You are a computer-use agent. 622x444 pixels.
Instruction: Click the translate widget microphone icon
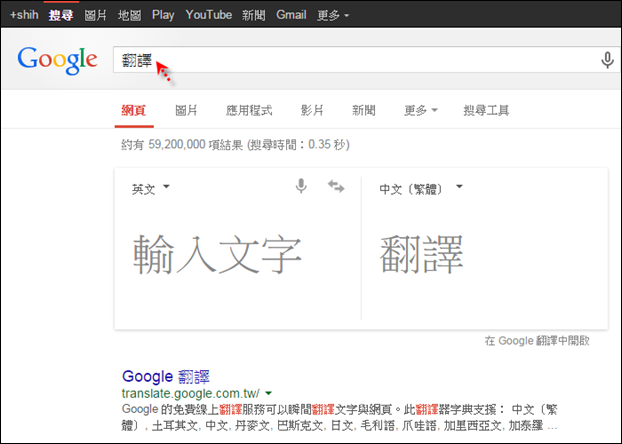pos(301,186)
